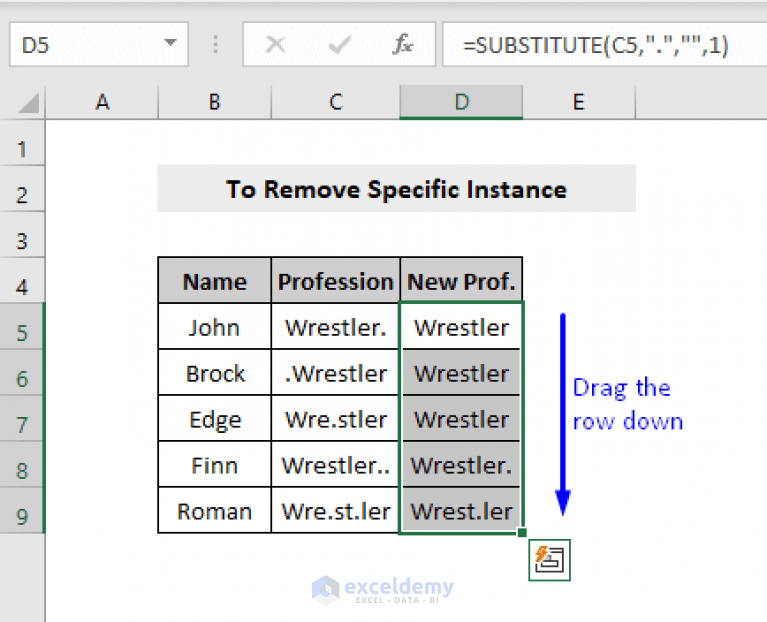Cancel the formula entry with the X icon
The width and height of the screenshot is (767, 622).
275,44
